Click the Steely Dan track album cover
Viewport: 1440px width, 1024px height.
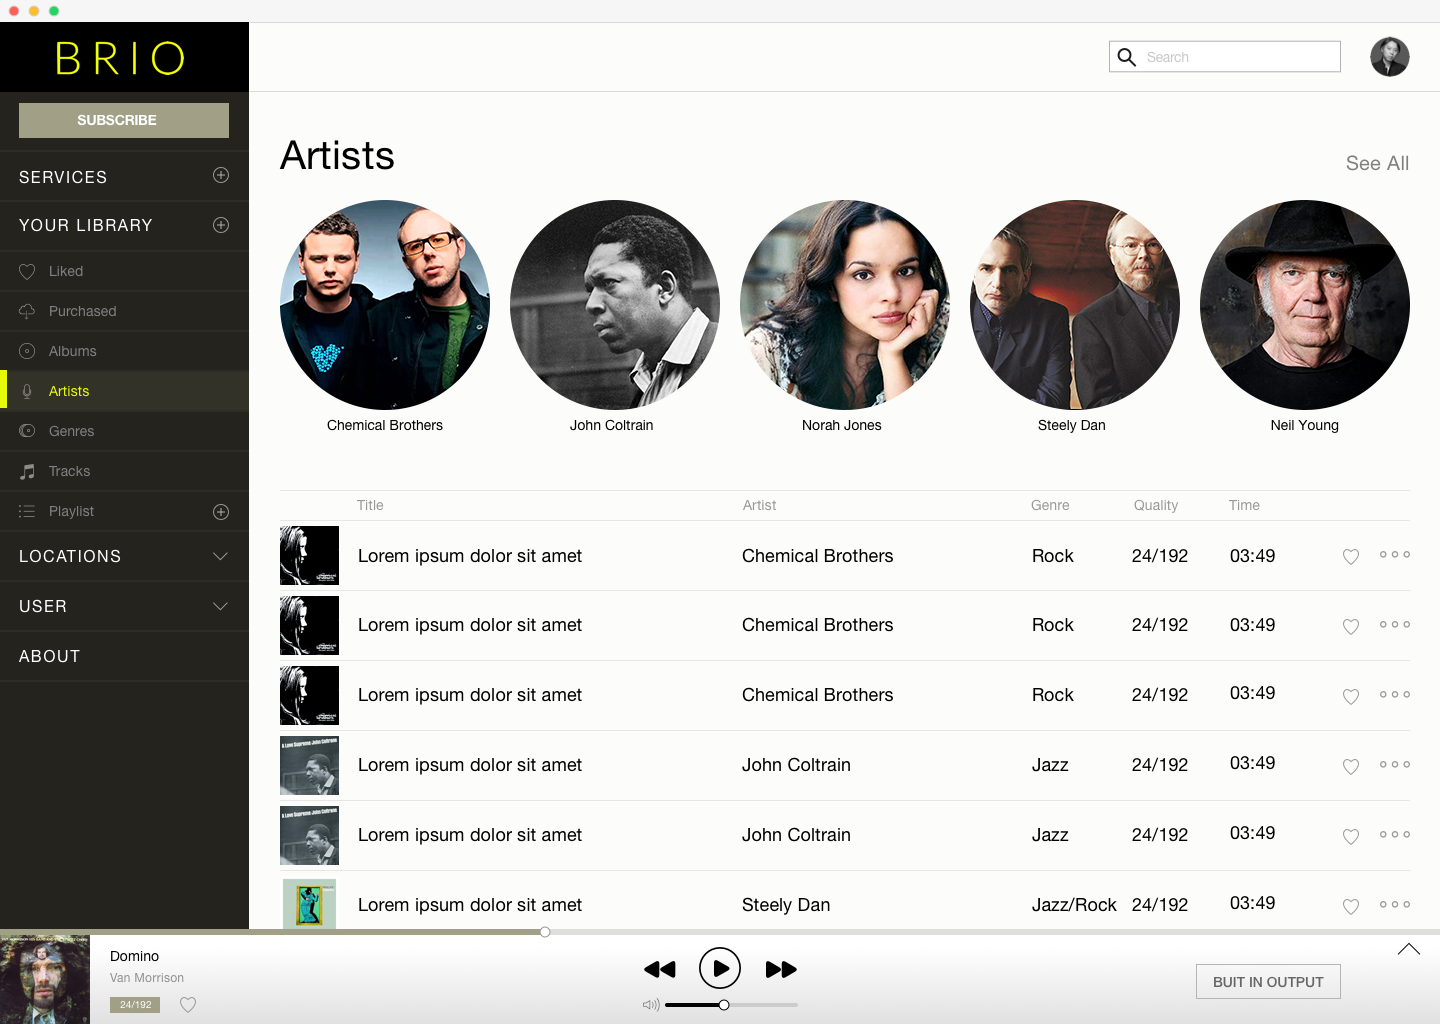point(309,903)
